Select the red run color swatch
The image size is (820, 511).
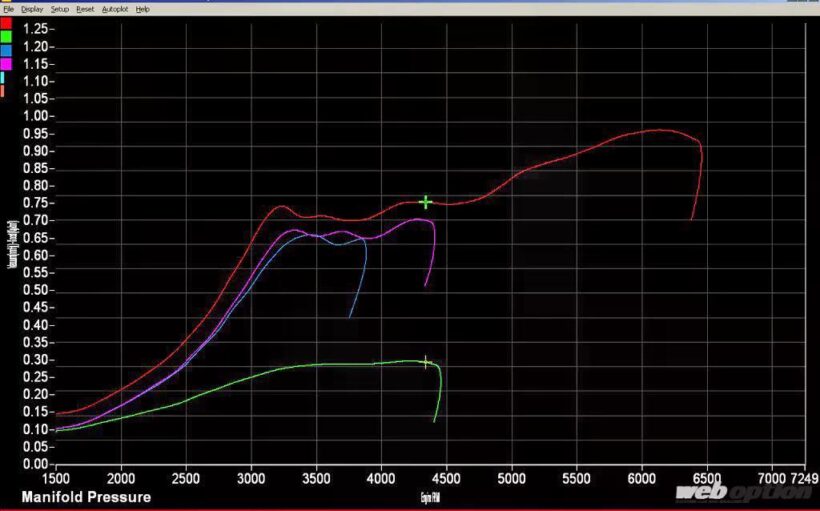(x=6, y=22)
